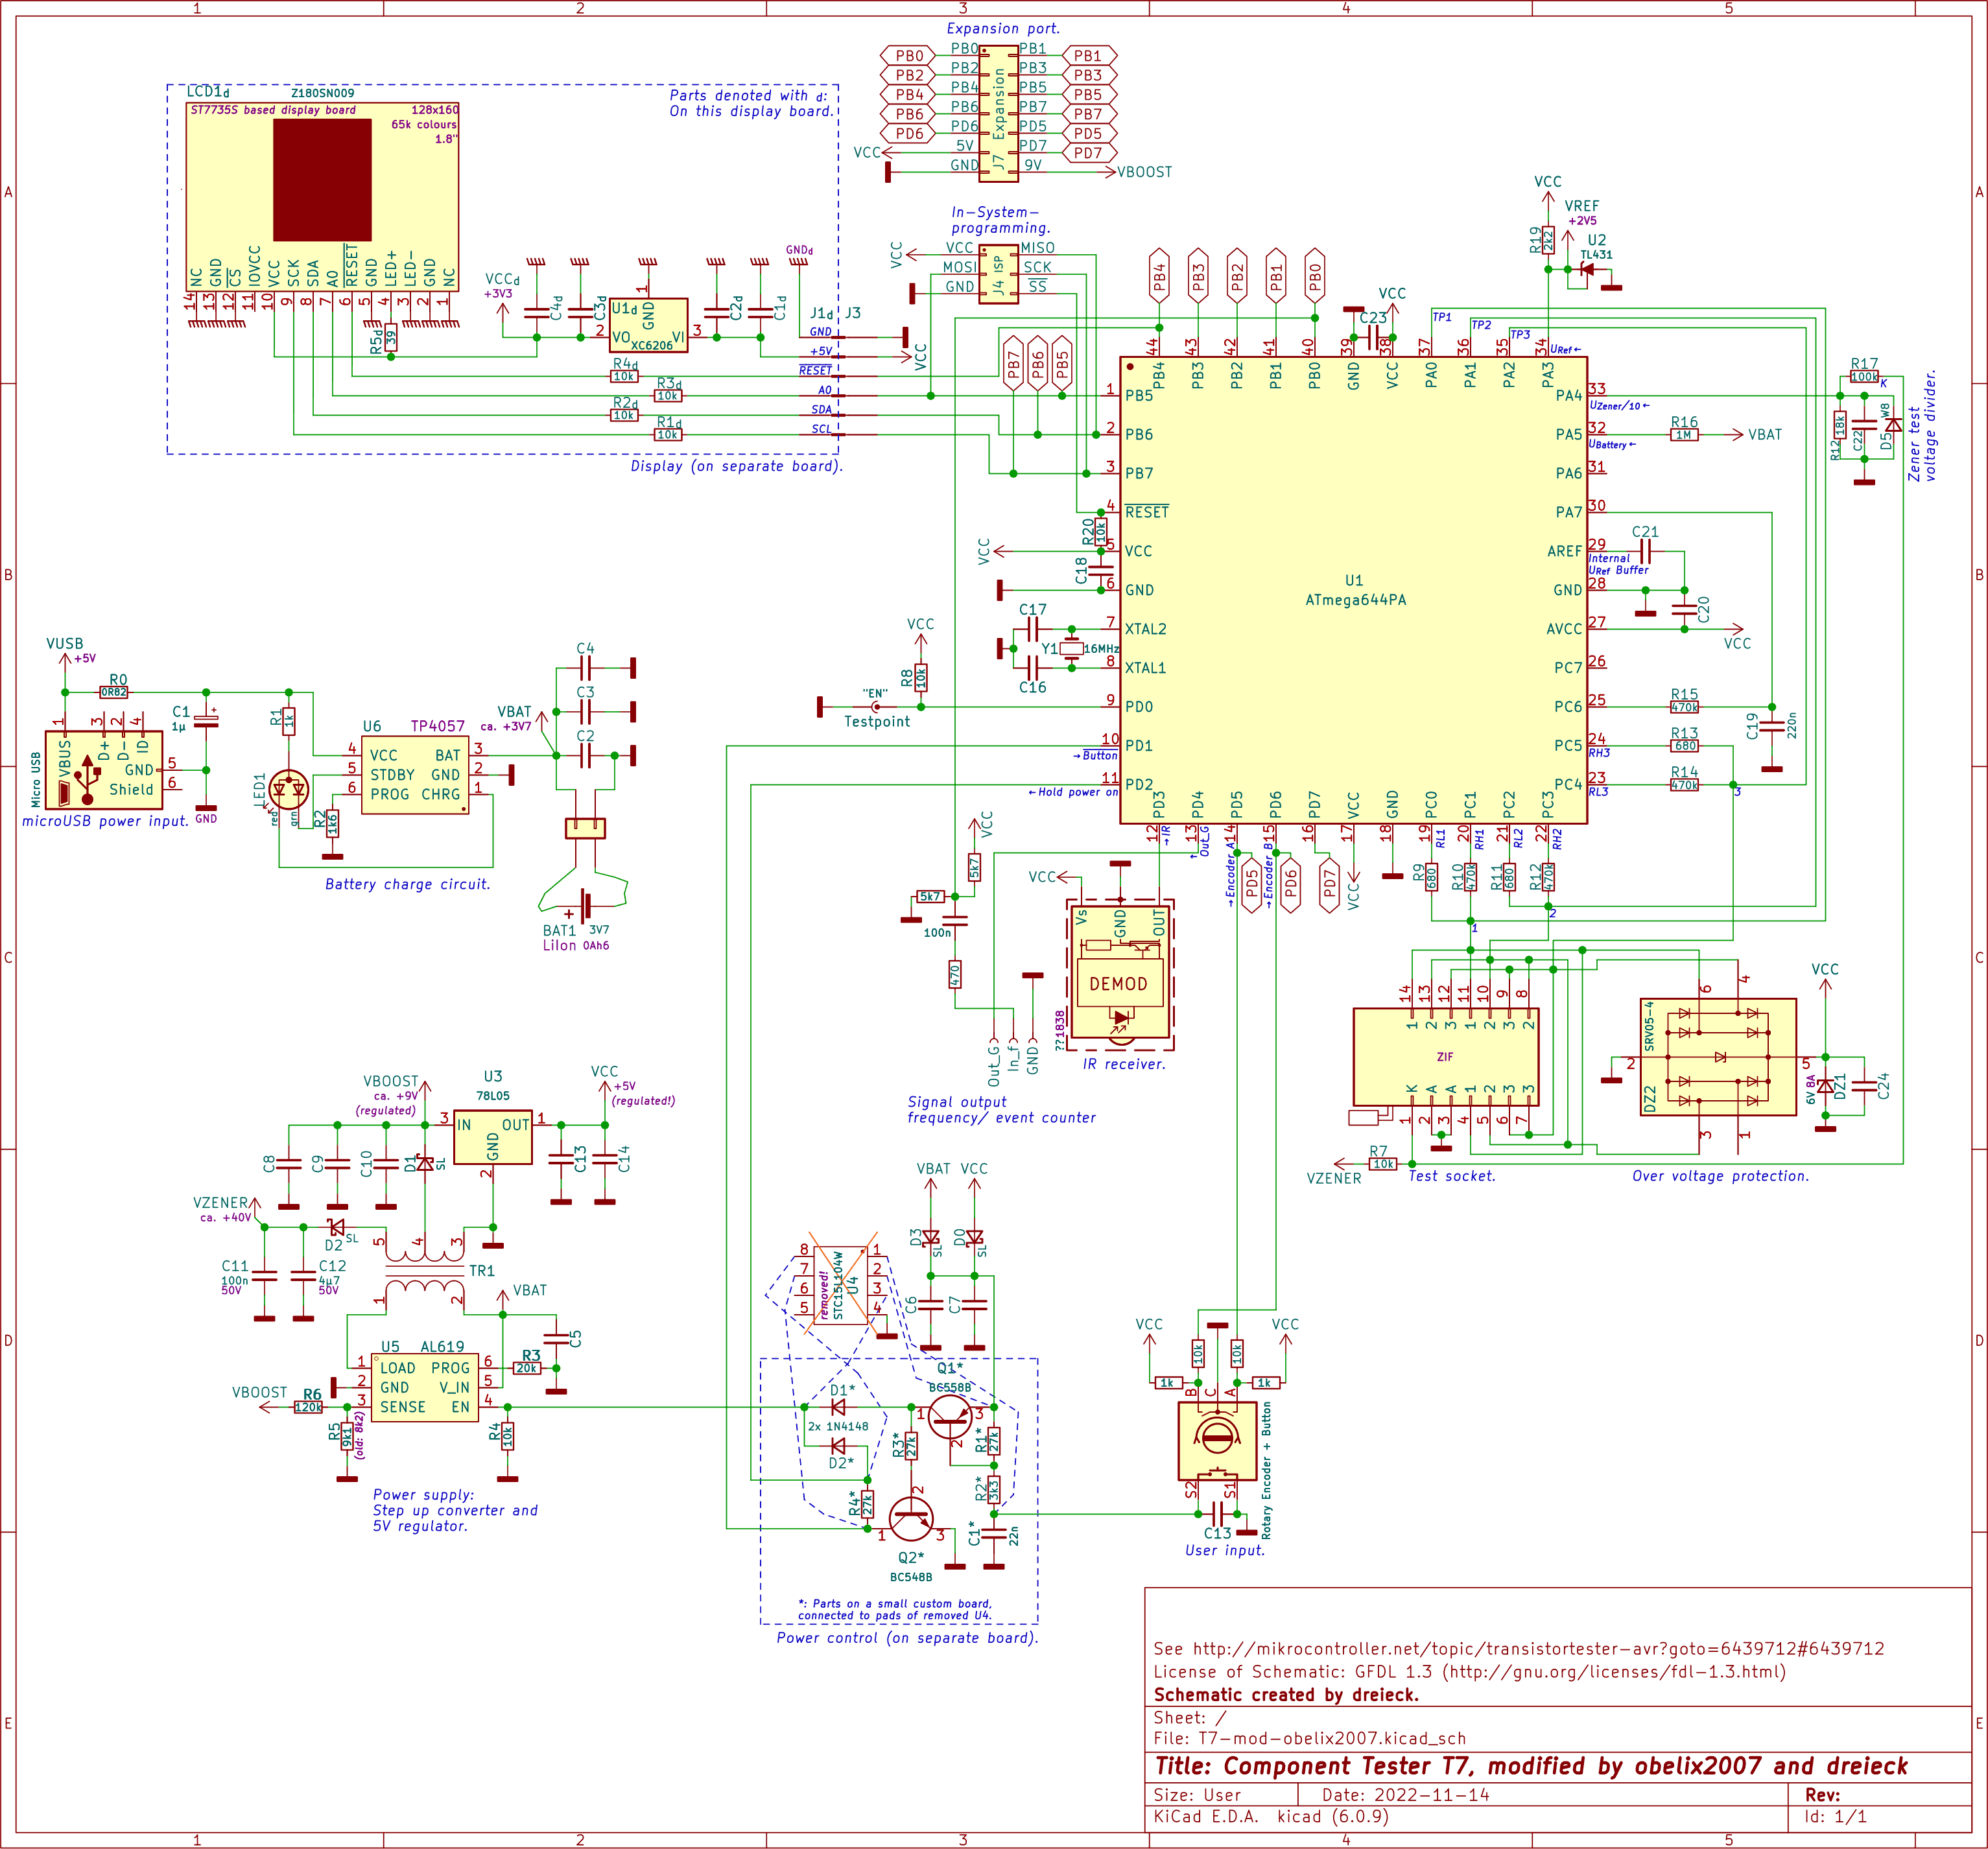
Task: Click the LED1 dual red/green LED symbol
Action: point(289,790)
